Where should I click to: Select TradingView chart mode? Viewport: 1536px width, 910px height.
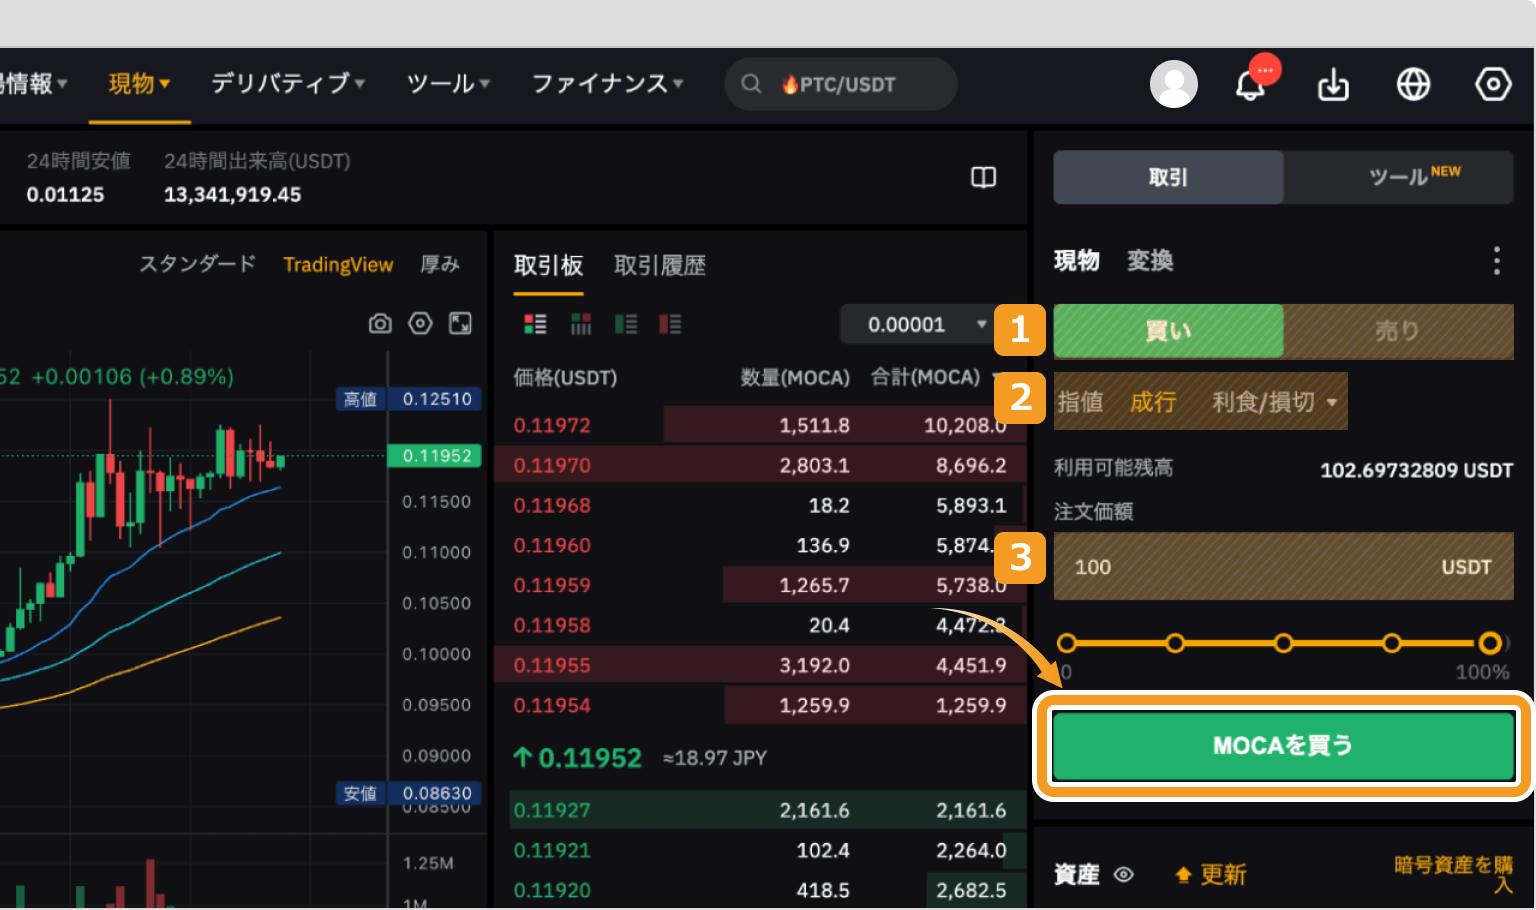point(338,264)
